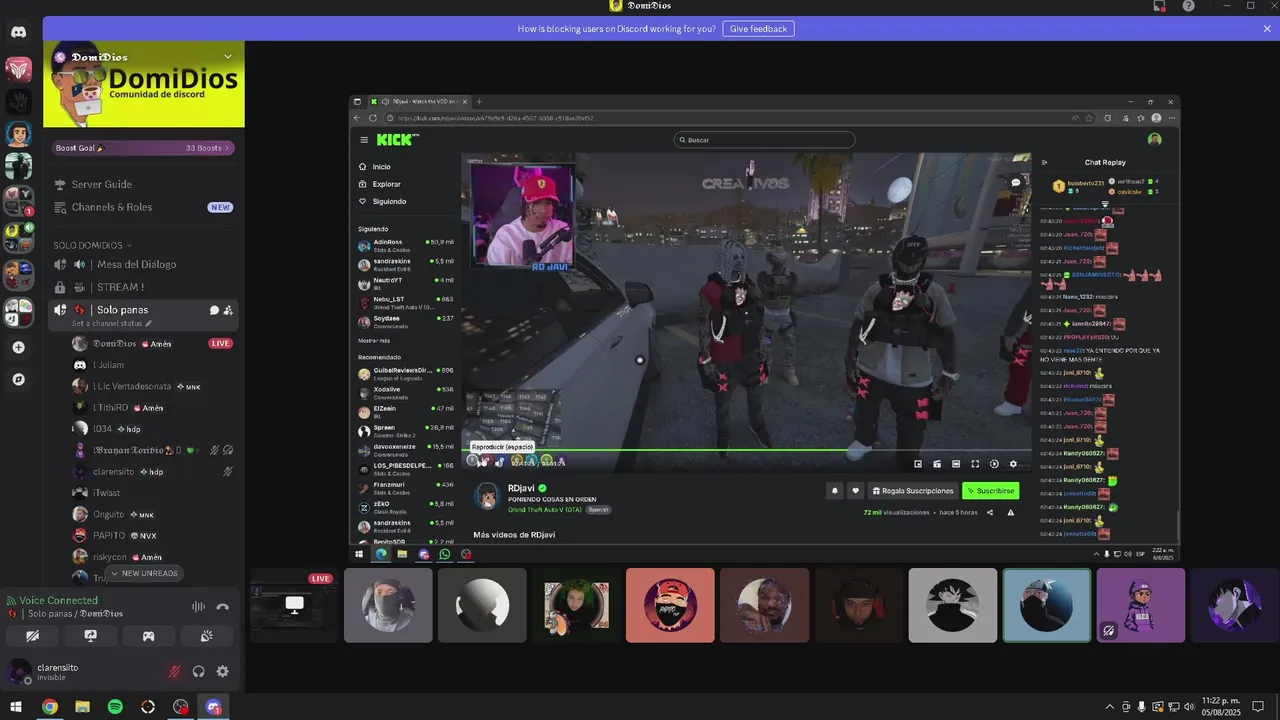Select the locked STREAM ! channel
The width and height of the screenshot is (1280, 720).
click(x=145, y=287)
